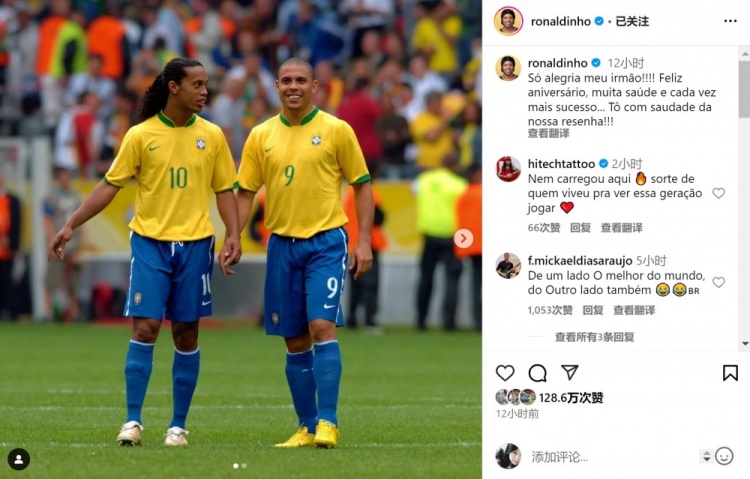View translation of ronaldinho's caption
This screenshot has height=479, width=750.
(x=548, y=134)
